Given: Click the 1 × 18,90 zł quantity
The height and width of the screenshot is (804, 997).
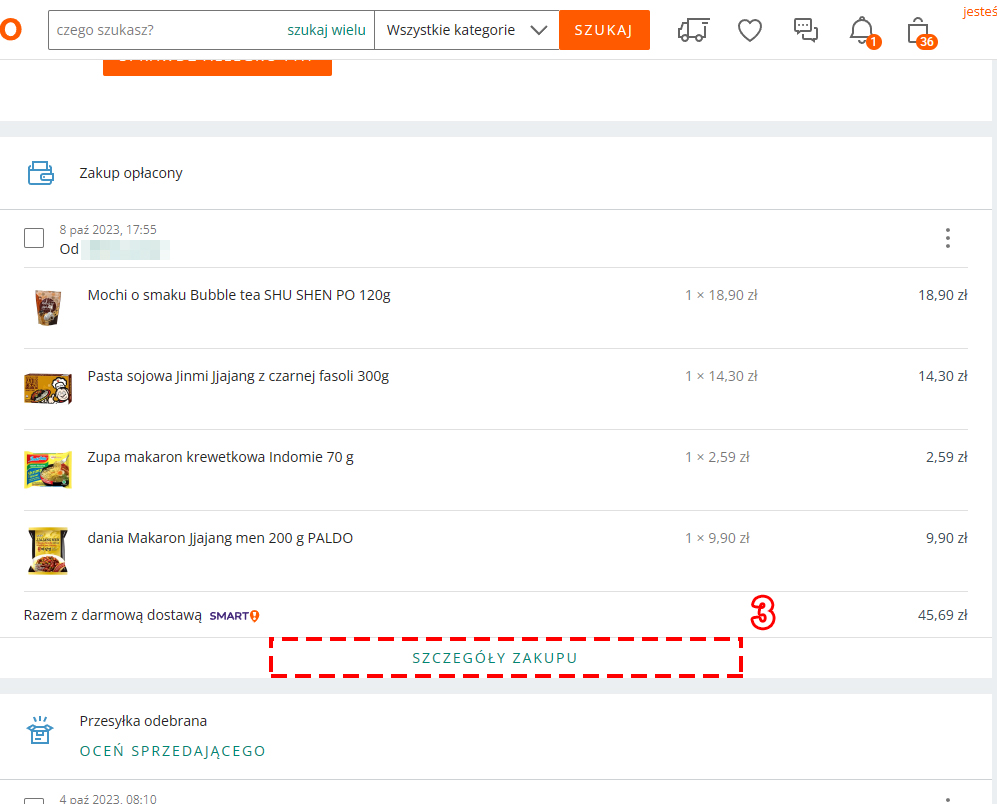Looking at the screenshot, I should point(721,295).
